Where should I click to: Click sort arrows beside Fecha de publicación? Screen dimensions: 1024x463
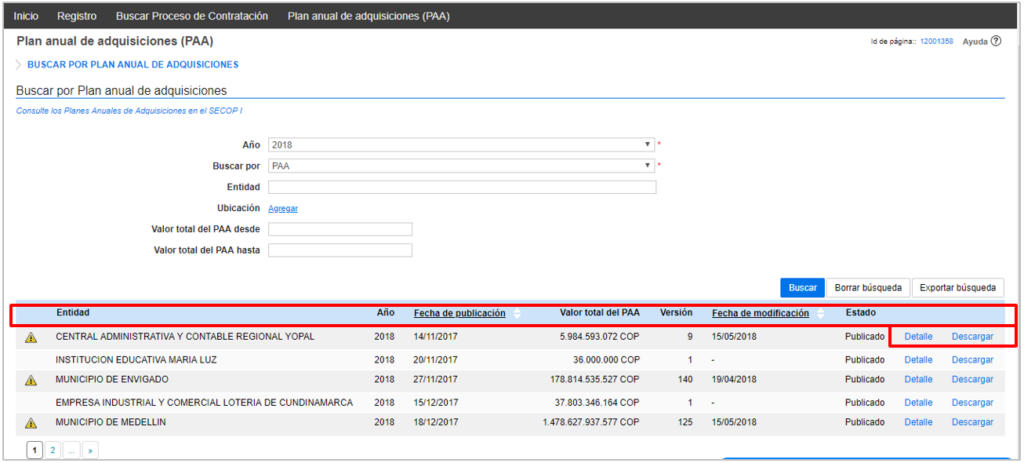[517, 313]
